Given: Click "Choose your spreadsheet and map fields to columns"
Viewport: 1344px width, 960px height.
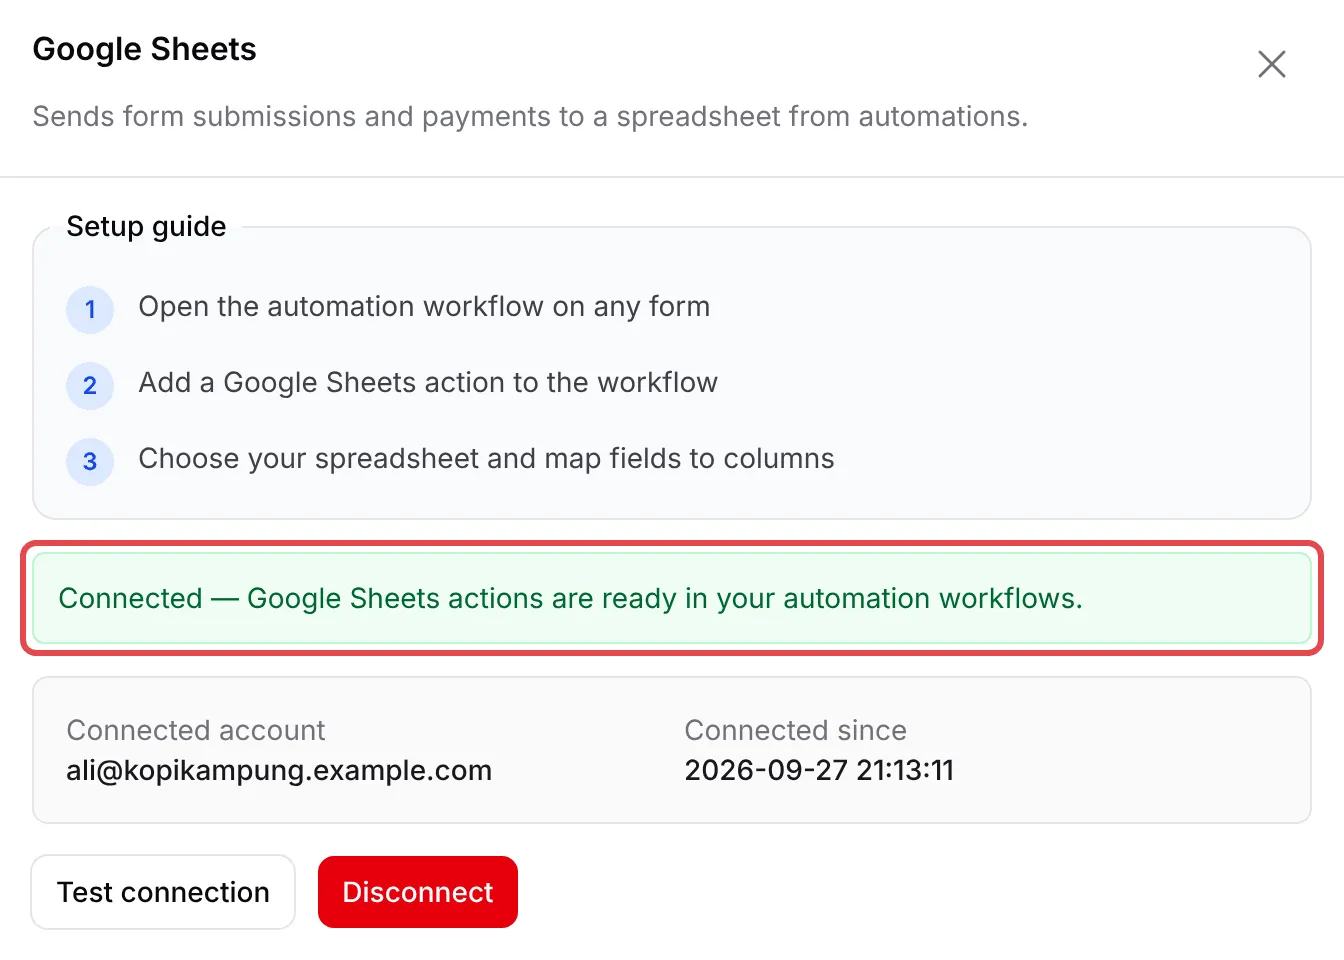Looking at the screenshot, I should pos(486,458).
